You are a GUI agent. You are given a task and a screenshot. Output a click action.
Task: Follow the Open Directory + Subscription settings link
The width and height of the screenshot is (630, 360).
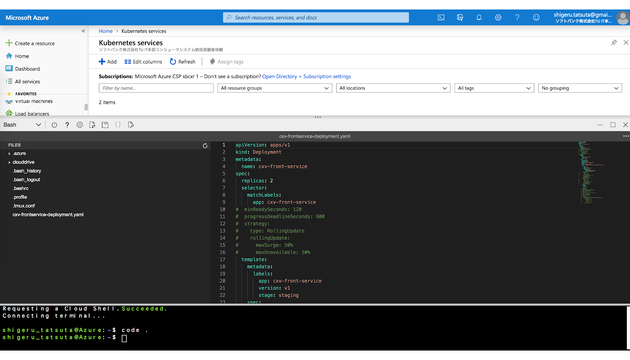(x=307, y=76)
